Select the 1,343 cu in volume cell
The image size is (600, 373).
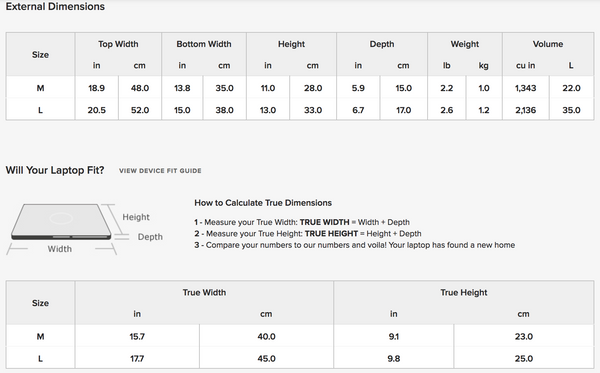click(x=525, y=88)
